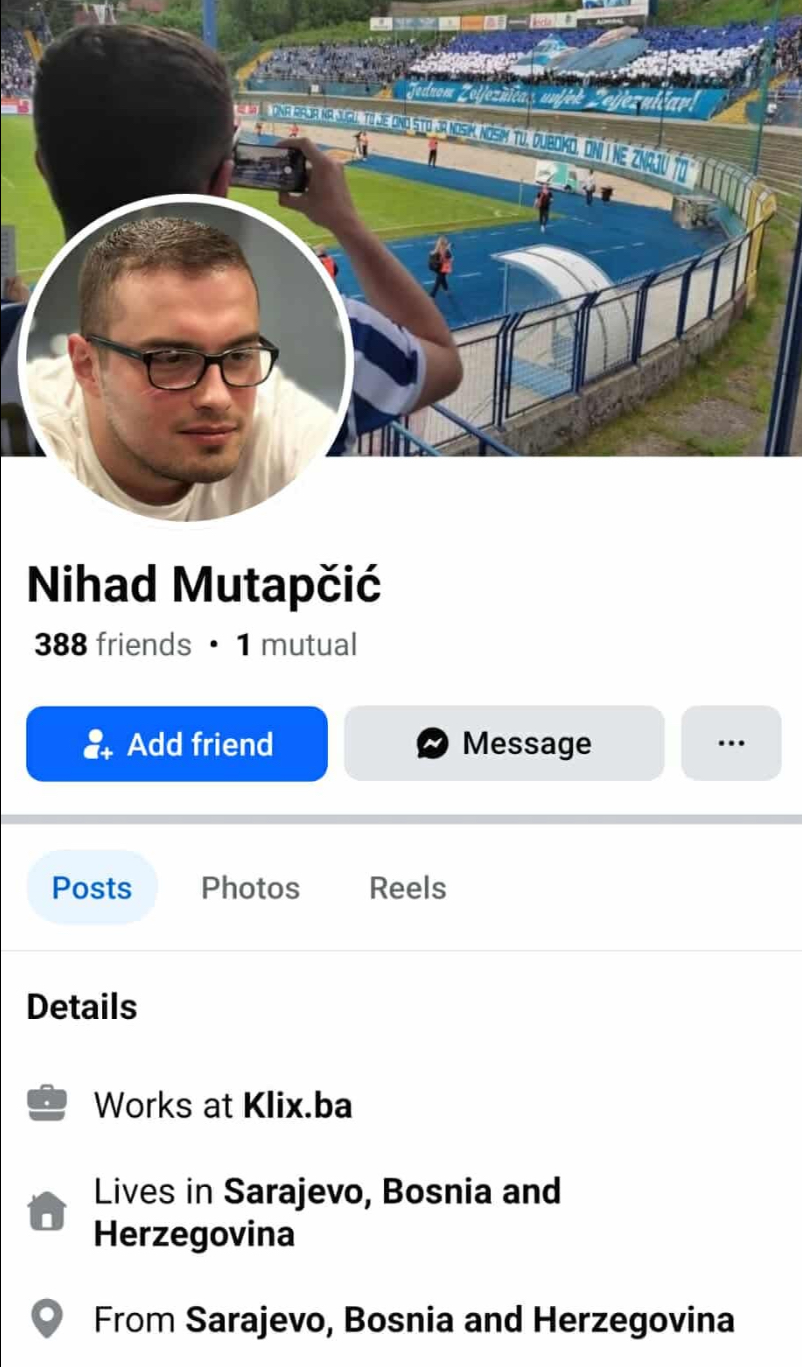Click the add-person icon in Add friend
This screenshot has height=1367, width=802.
[97, 743]
